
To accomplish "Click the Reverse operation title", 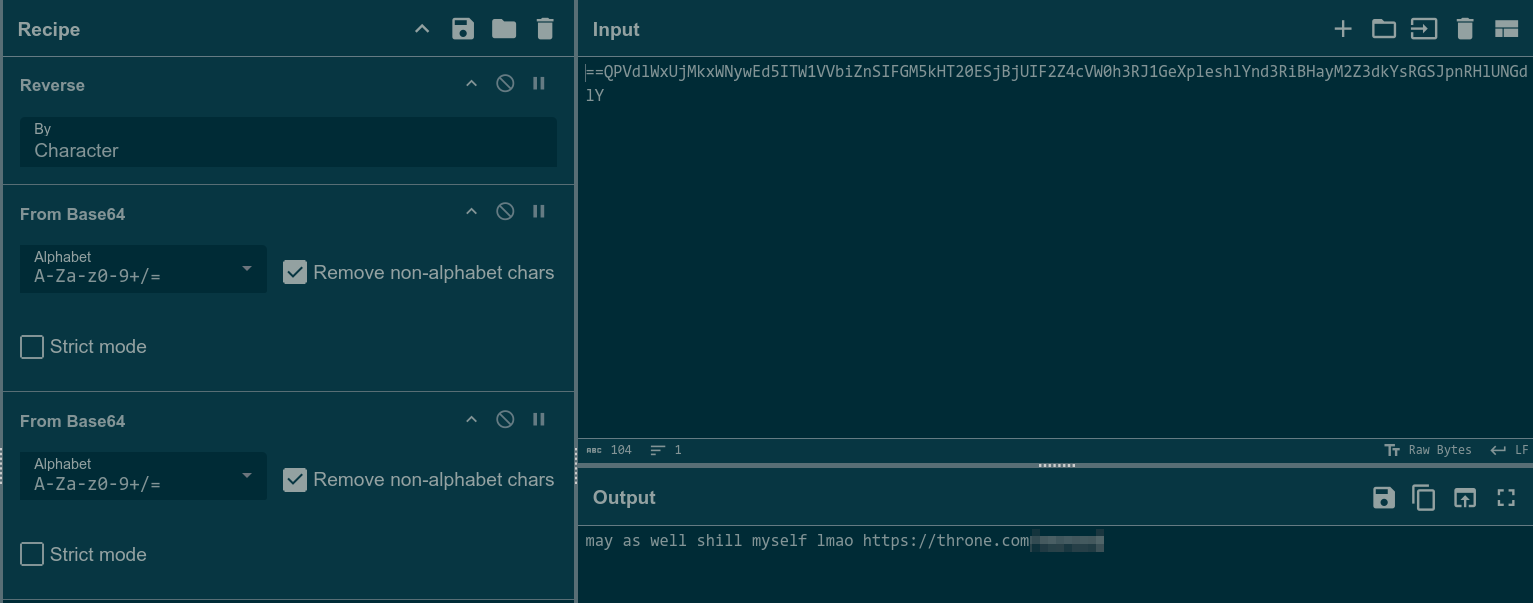I will tap(52, 85).
